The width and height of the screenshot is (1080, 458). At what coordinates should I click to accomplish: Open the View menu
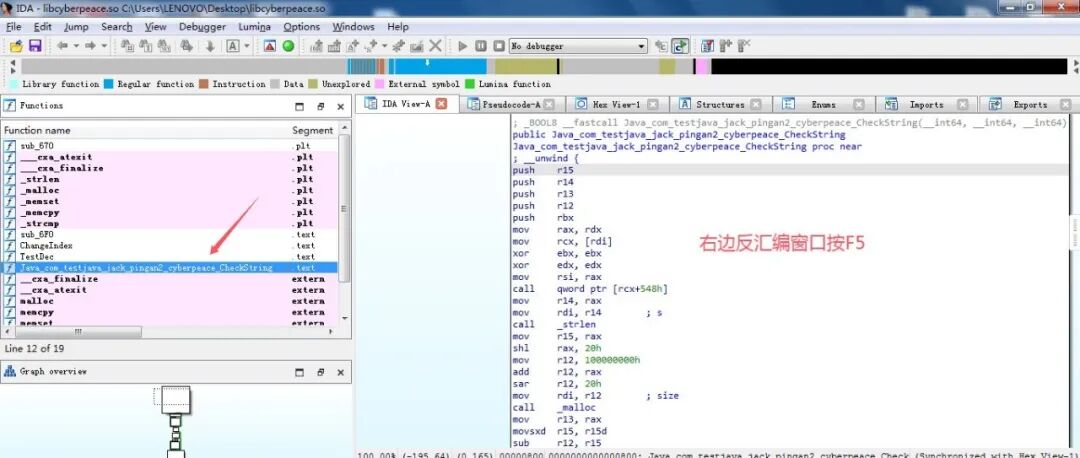coord(156,27)
